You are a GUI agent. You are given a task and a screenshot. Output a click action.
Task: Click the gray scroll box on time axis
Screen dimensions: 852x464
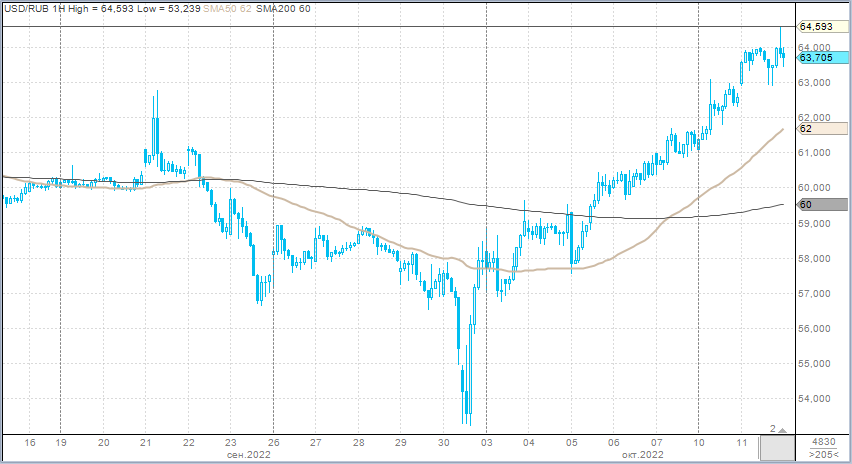coord(776,447)
